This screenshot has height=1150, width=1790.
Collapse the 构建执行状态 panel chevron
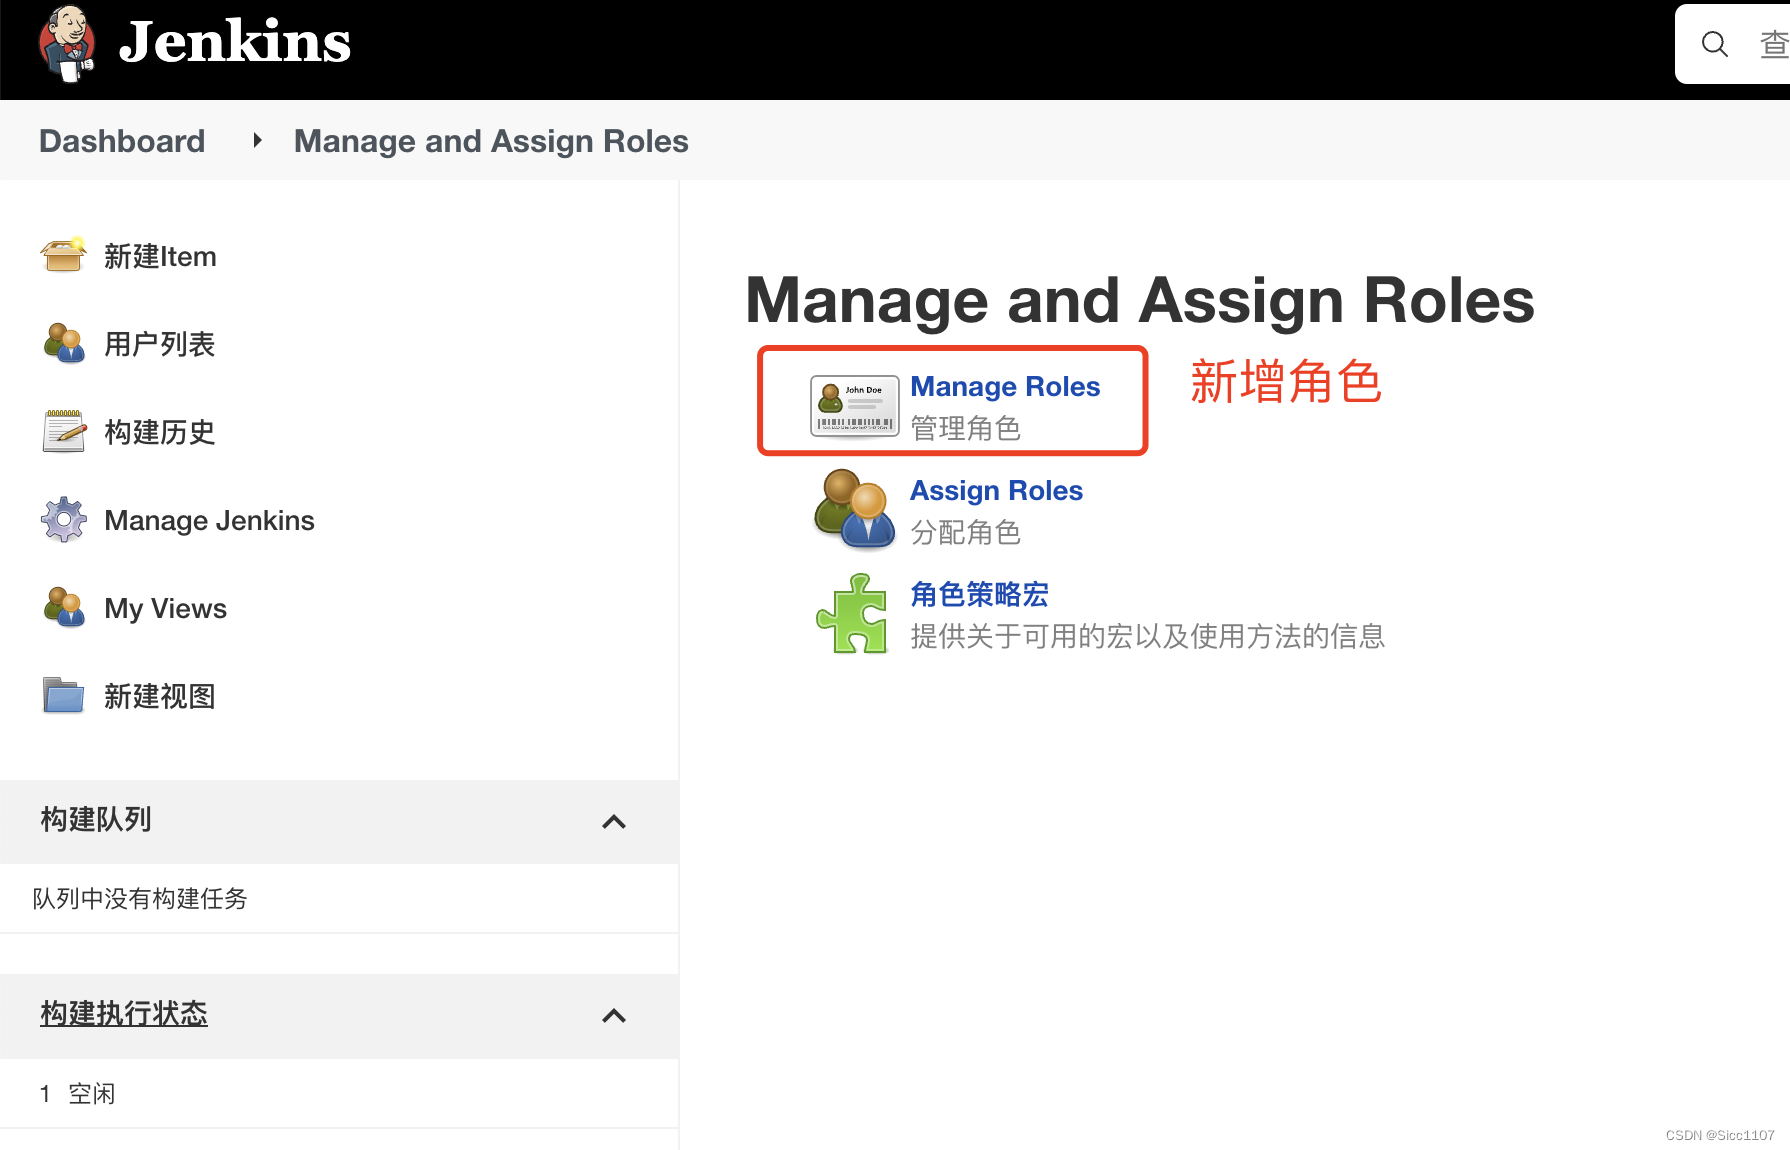click(614, 1016)
